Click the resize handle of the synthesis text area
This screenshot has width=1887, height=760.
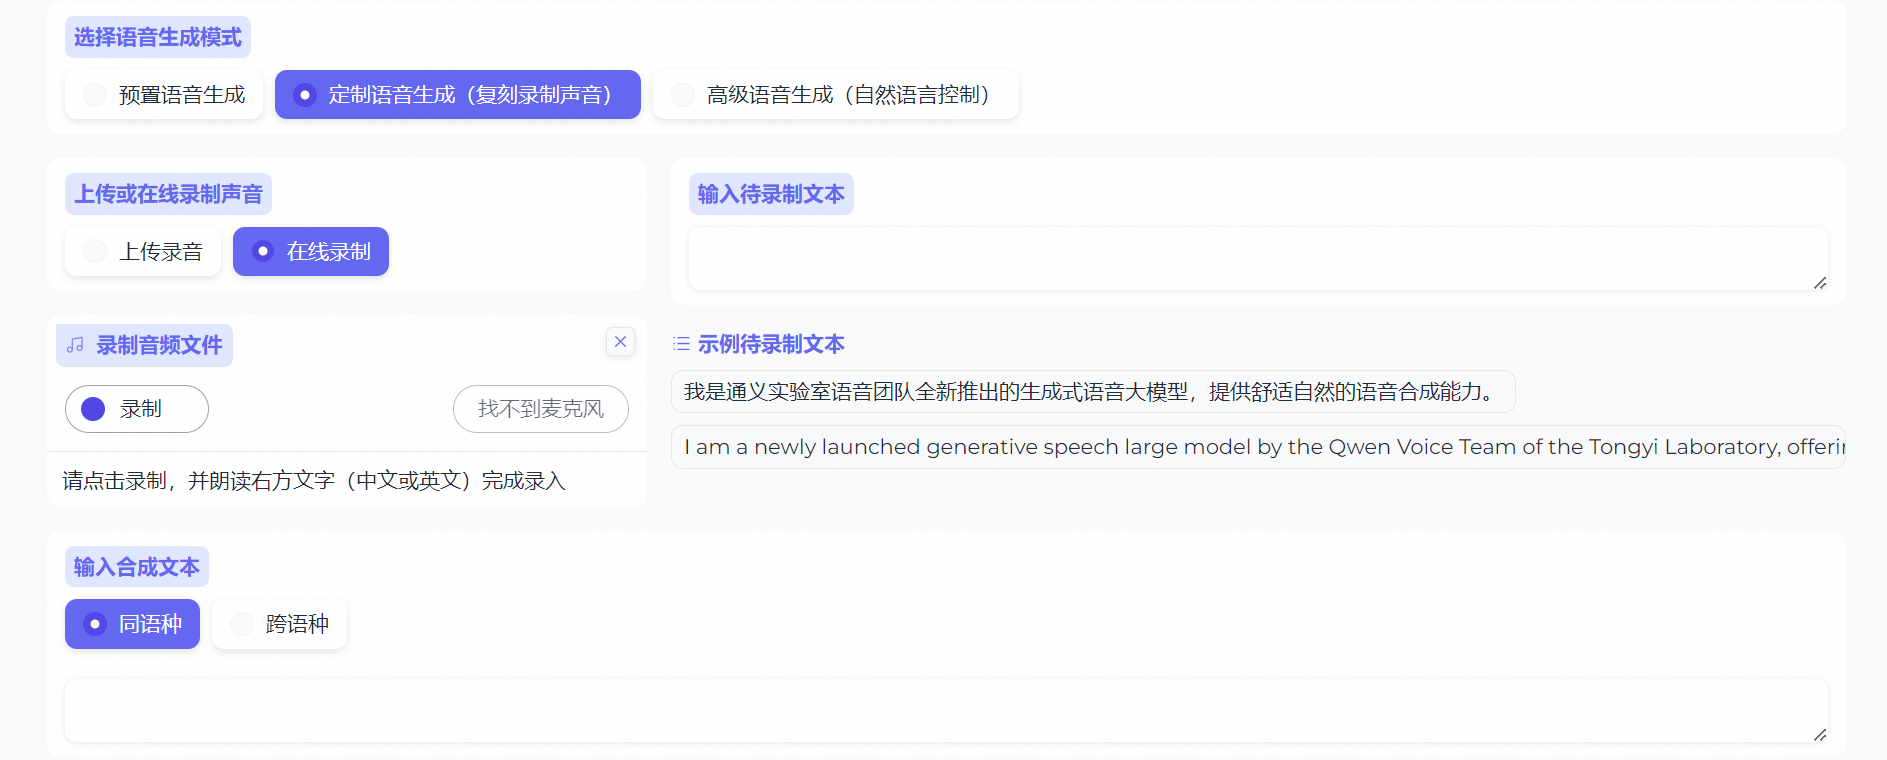1820,735
